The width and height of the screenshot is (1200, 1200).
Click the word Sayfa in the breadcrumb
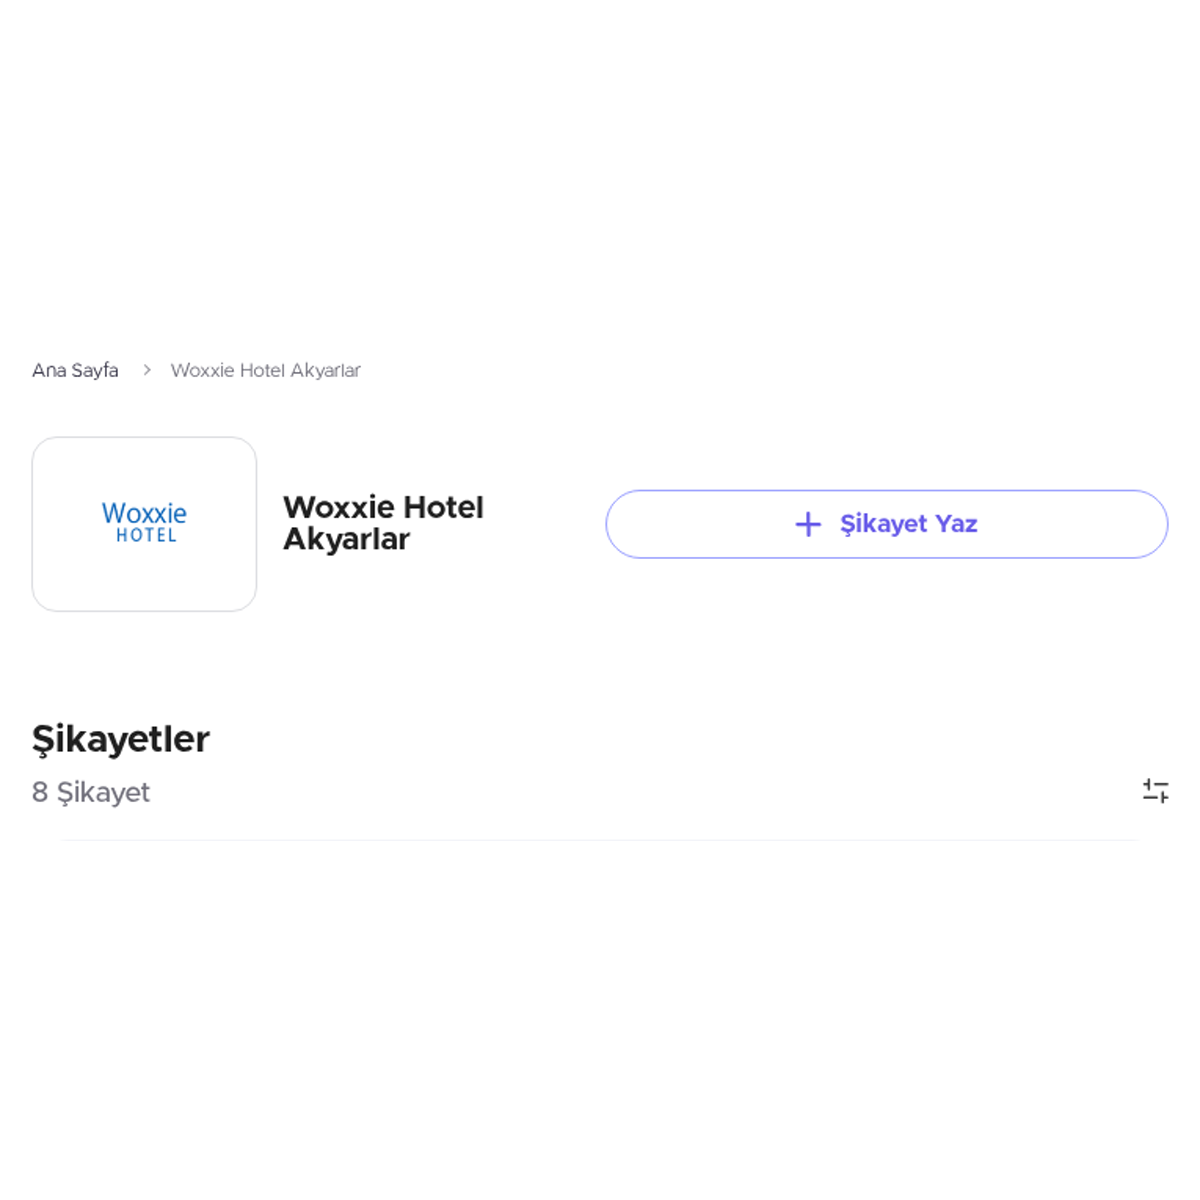(95, 370)
